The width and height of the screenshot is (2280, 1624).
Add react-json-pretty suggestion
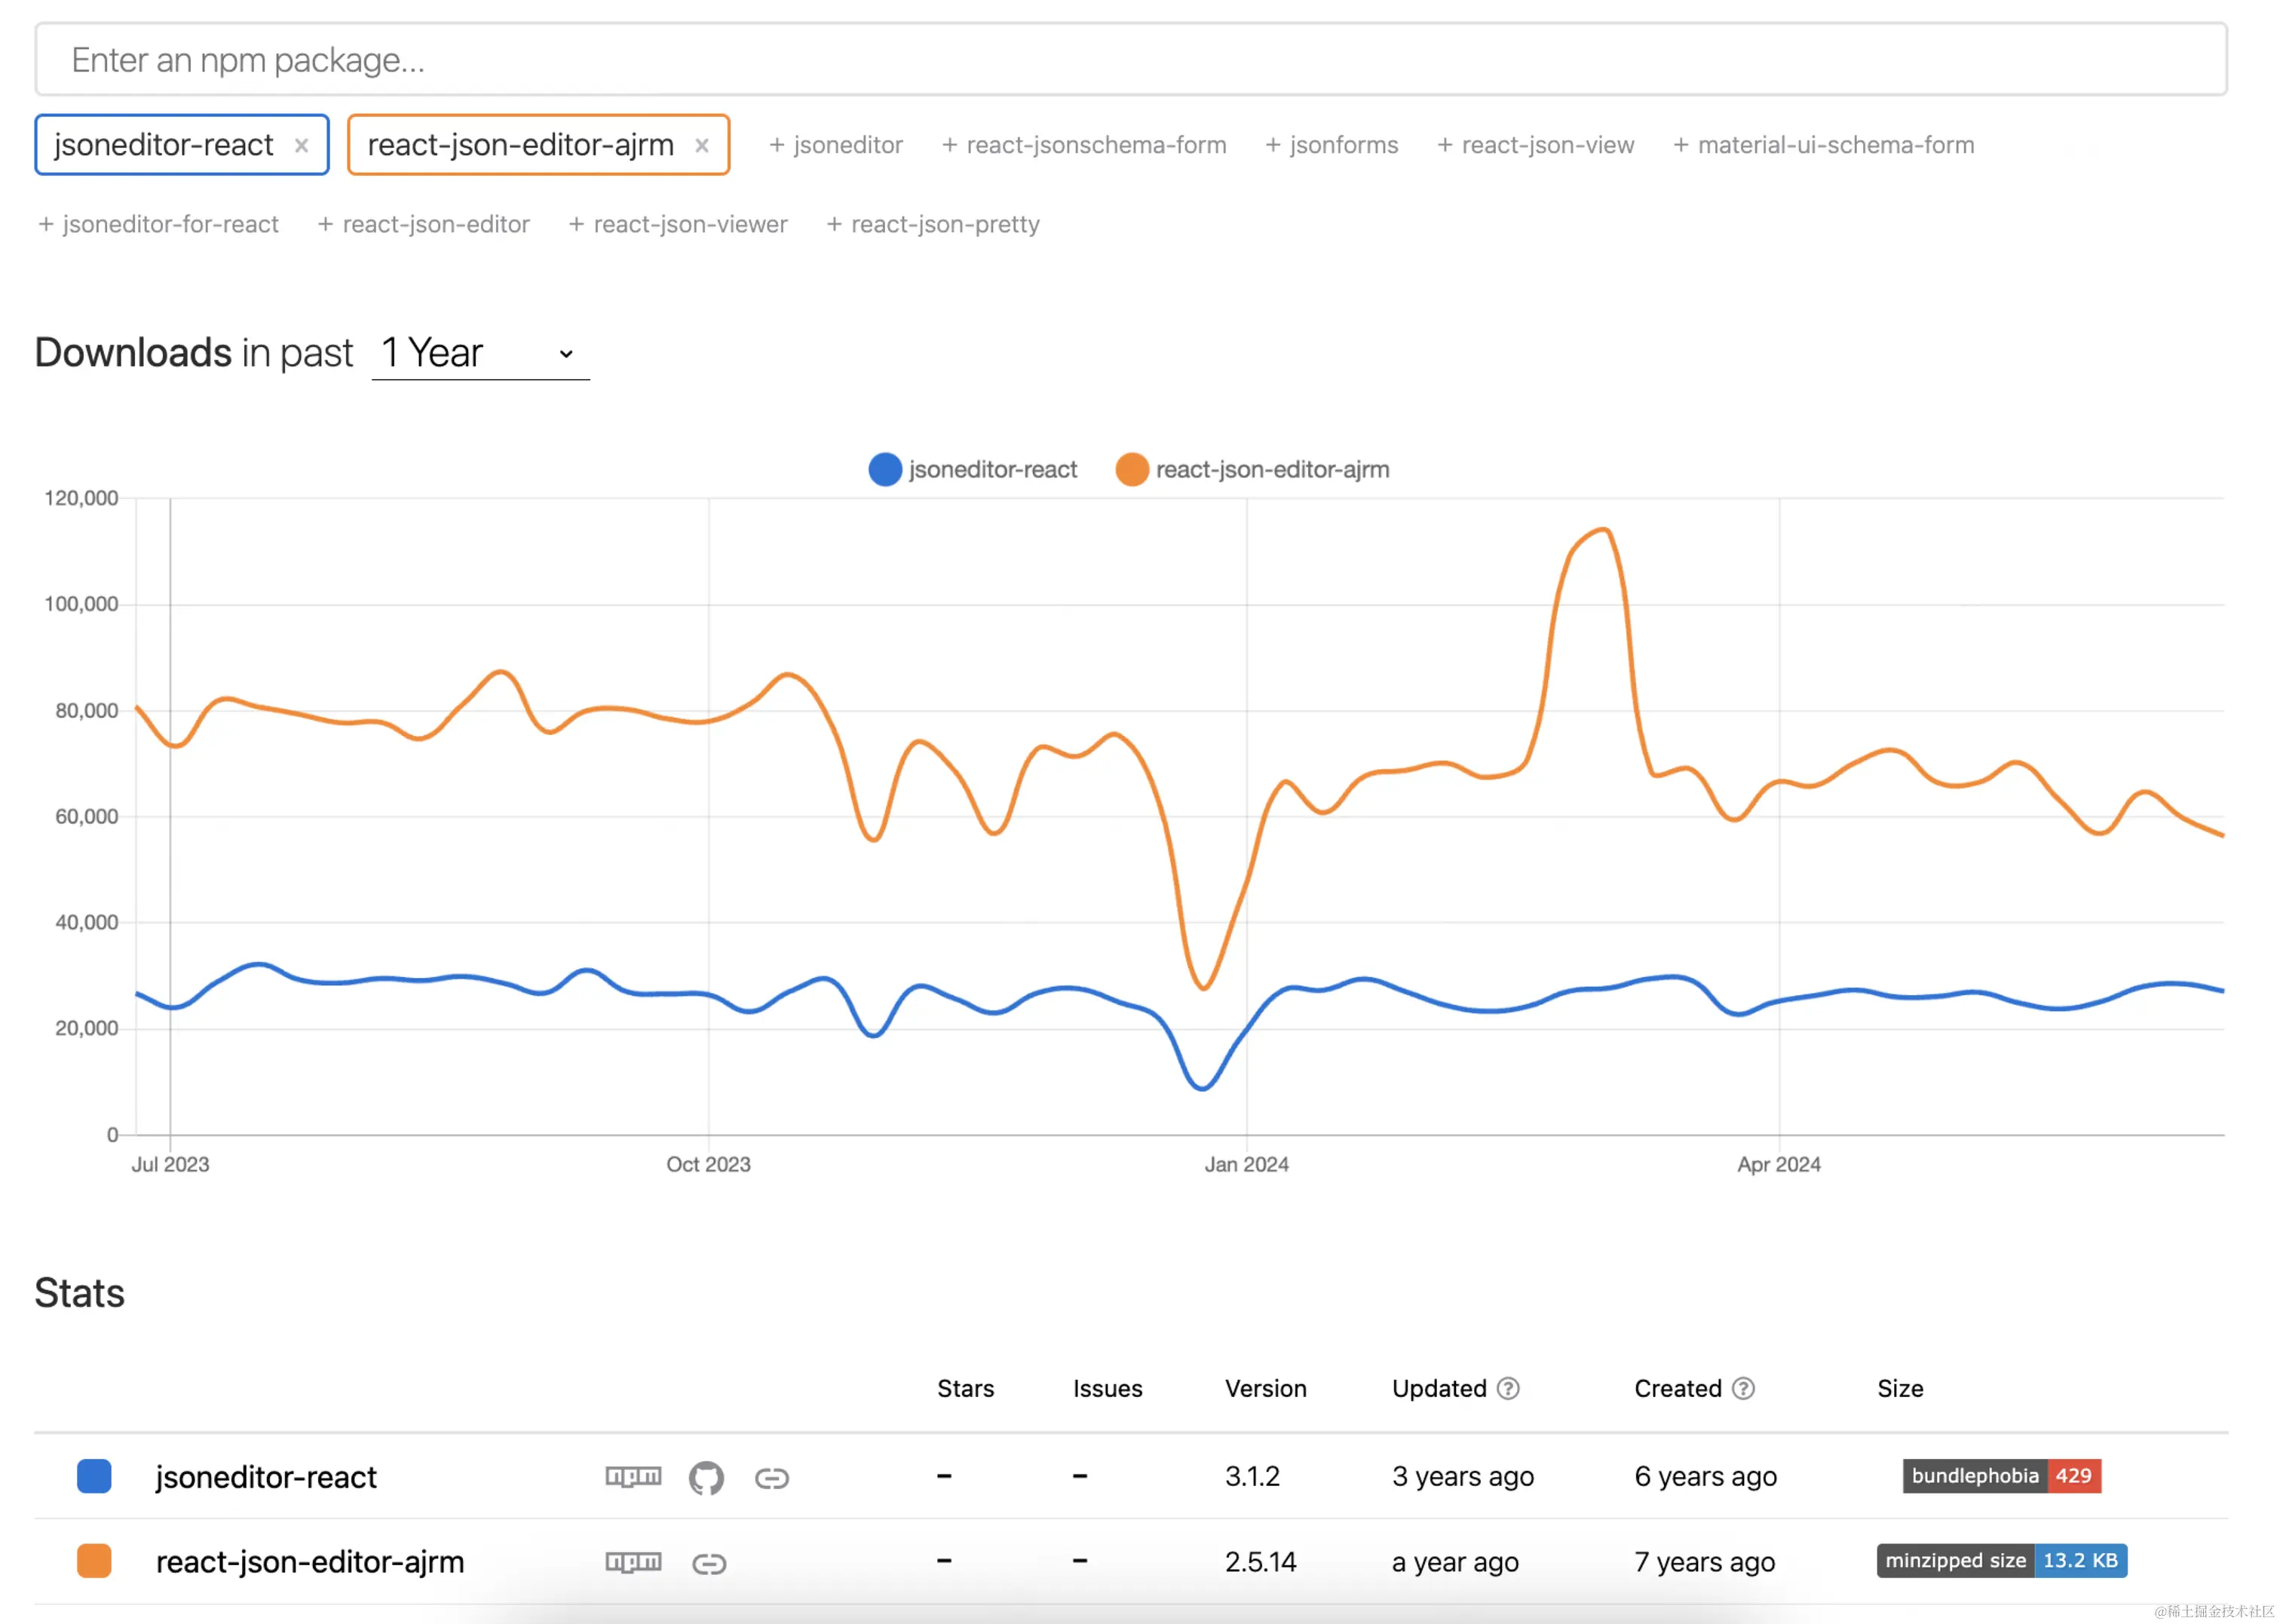click(x=933, y=225)
